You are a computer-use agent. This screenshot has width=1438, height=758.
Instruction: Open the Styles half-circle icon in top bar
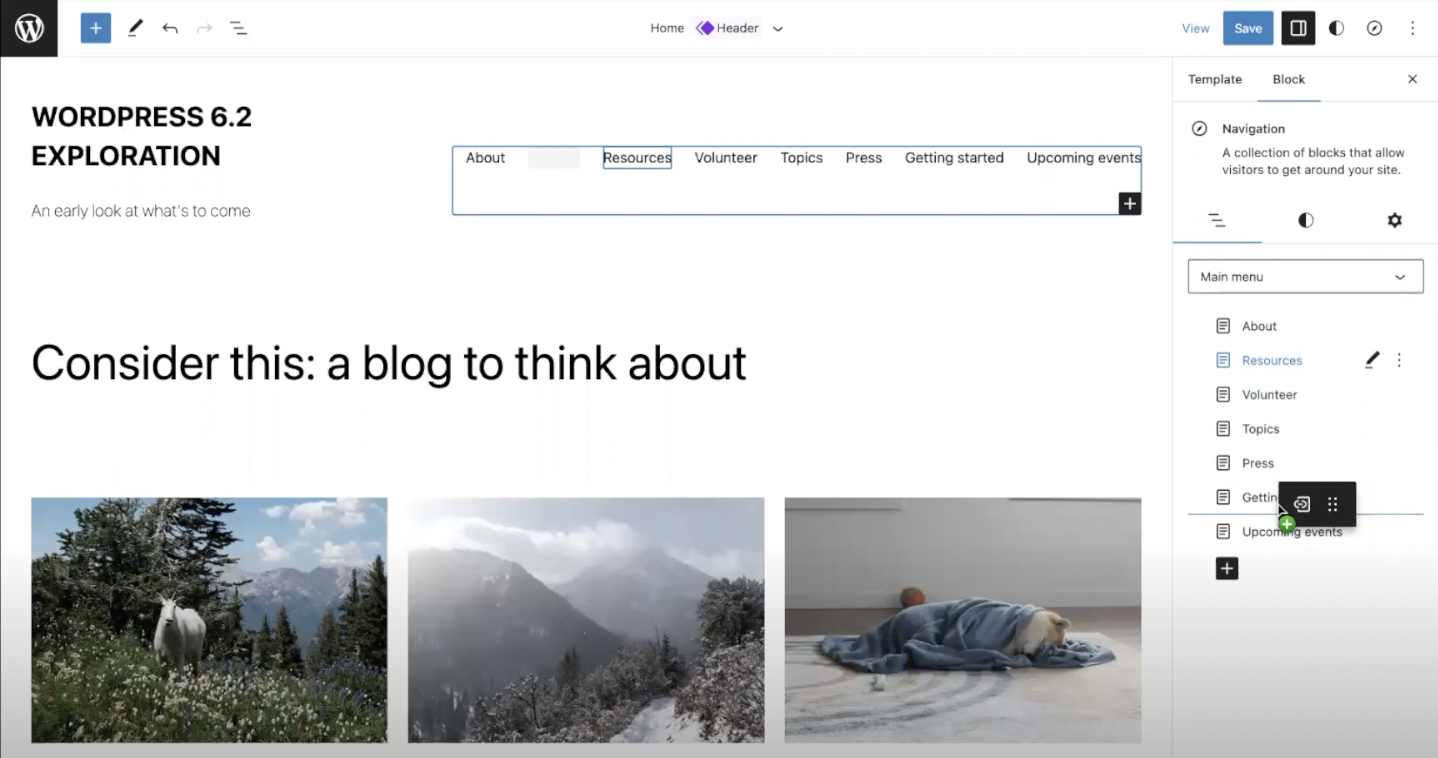[x=1336, y=28]
